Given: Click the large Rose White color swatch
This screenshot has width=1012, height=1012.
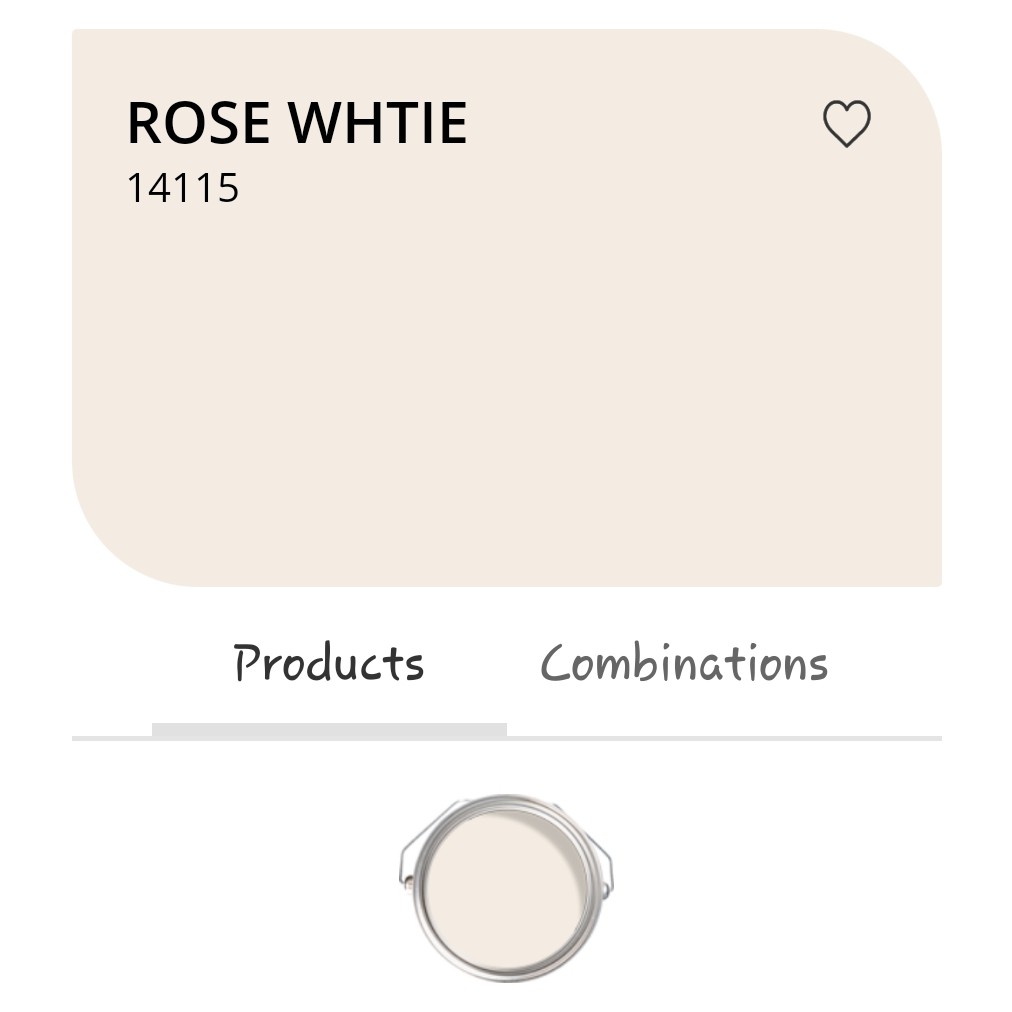Looking at the screenshot, I should pyautogui.click(x=507, y=308).
